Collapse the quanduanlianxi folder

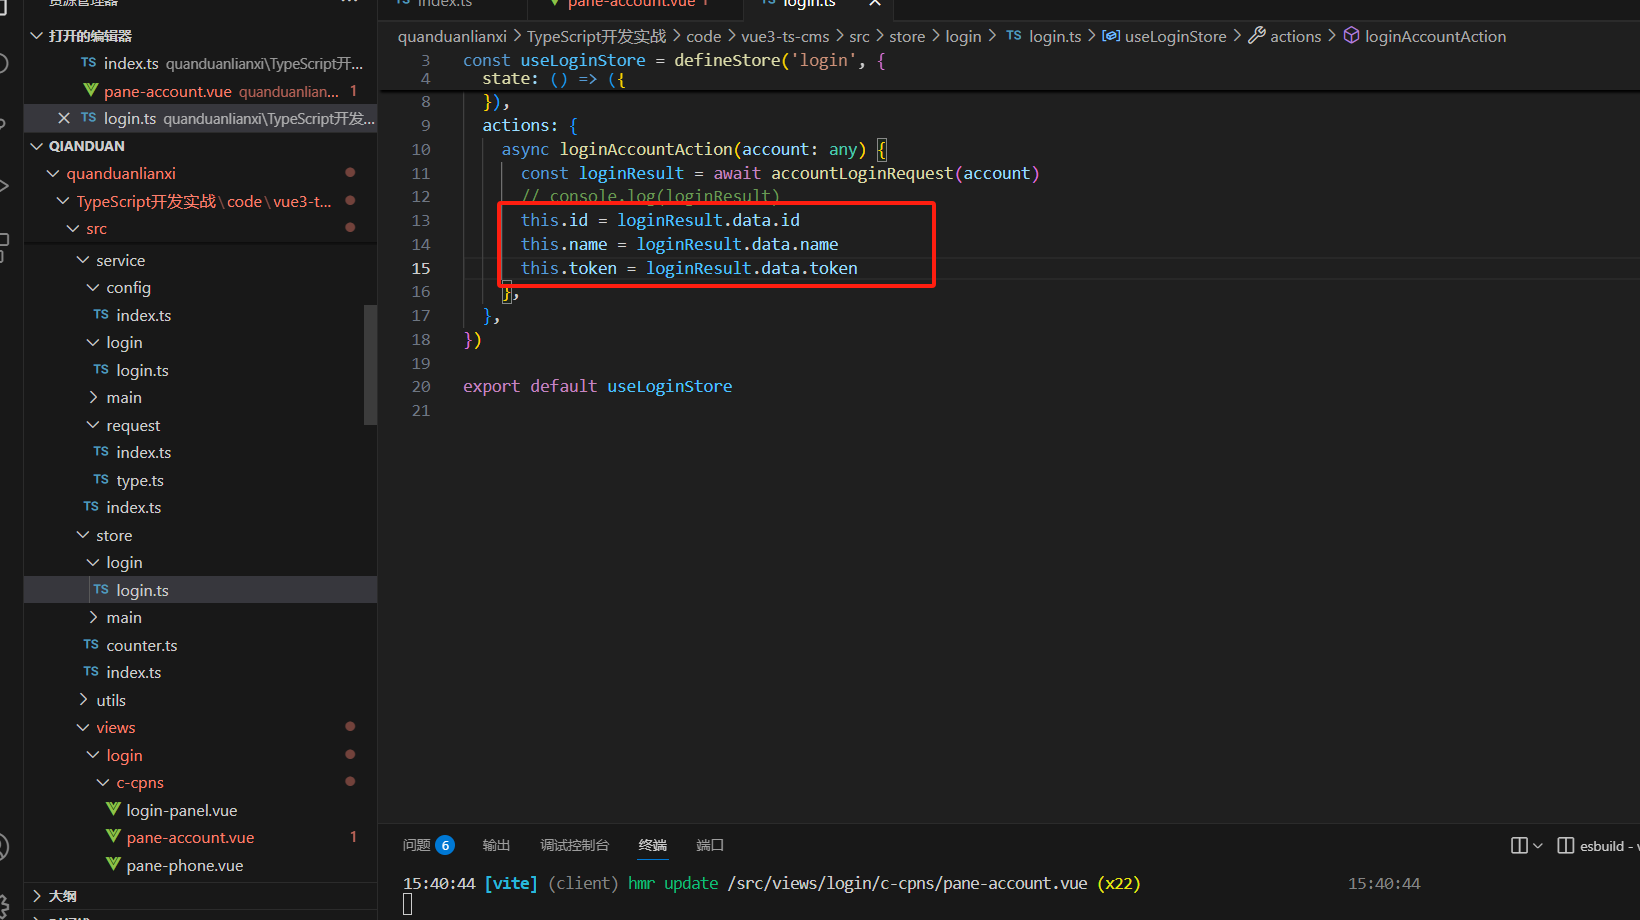click(x=53, y=174)
